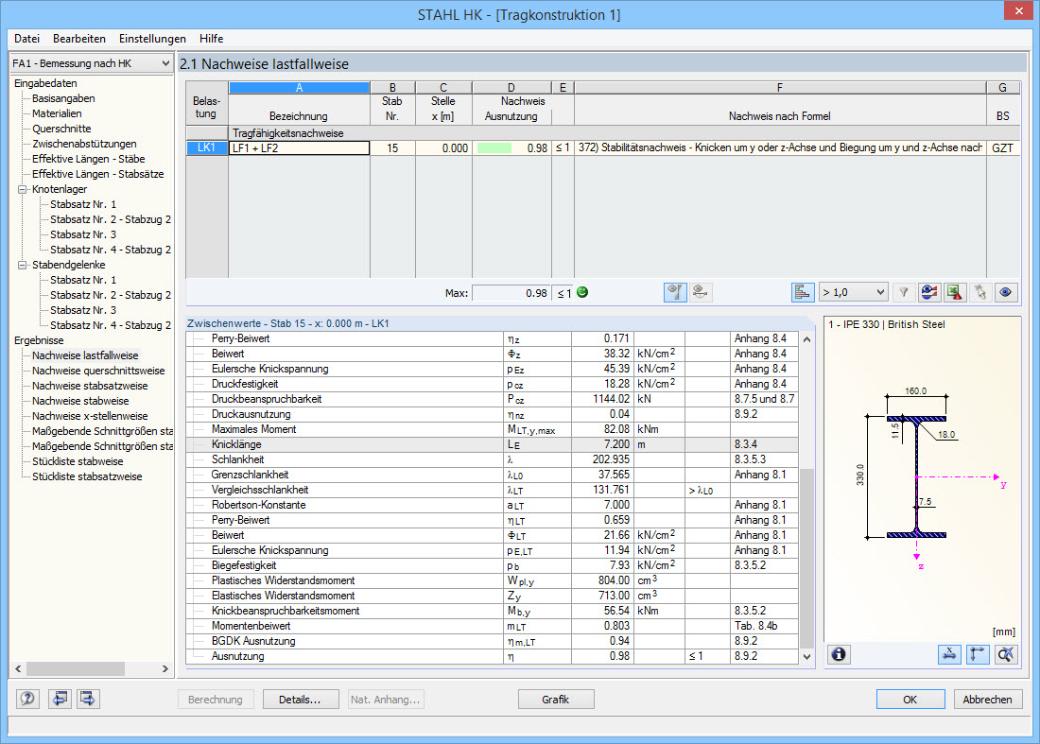Open the 'FA1 - Bemessung nach HK' case dropdown
Screen dimensions: 1040x744
pyautogui.click(x=92, y=63)
